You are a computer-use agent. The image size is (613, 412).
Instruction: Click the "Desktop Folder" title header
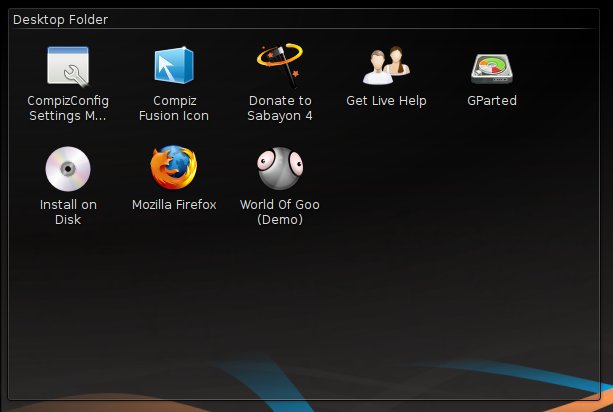pos(61,19)
